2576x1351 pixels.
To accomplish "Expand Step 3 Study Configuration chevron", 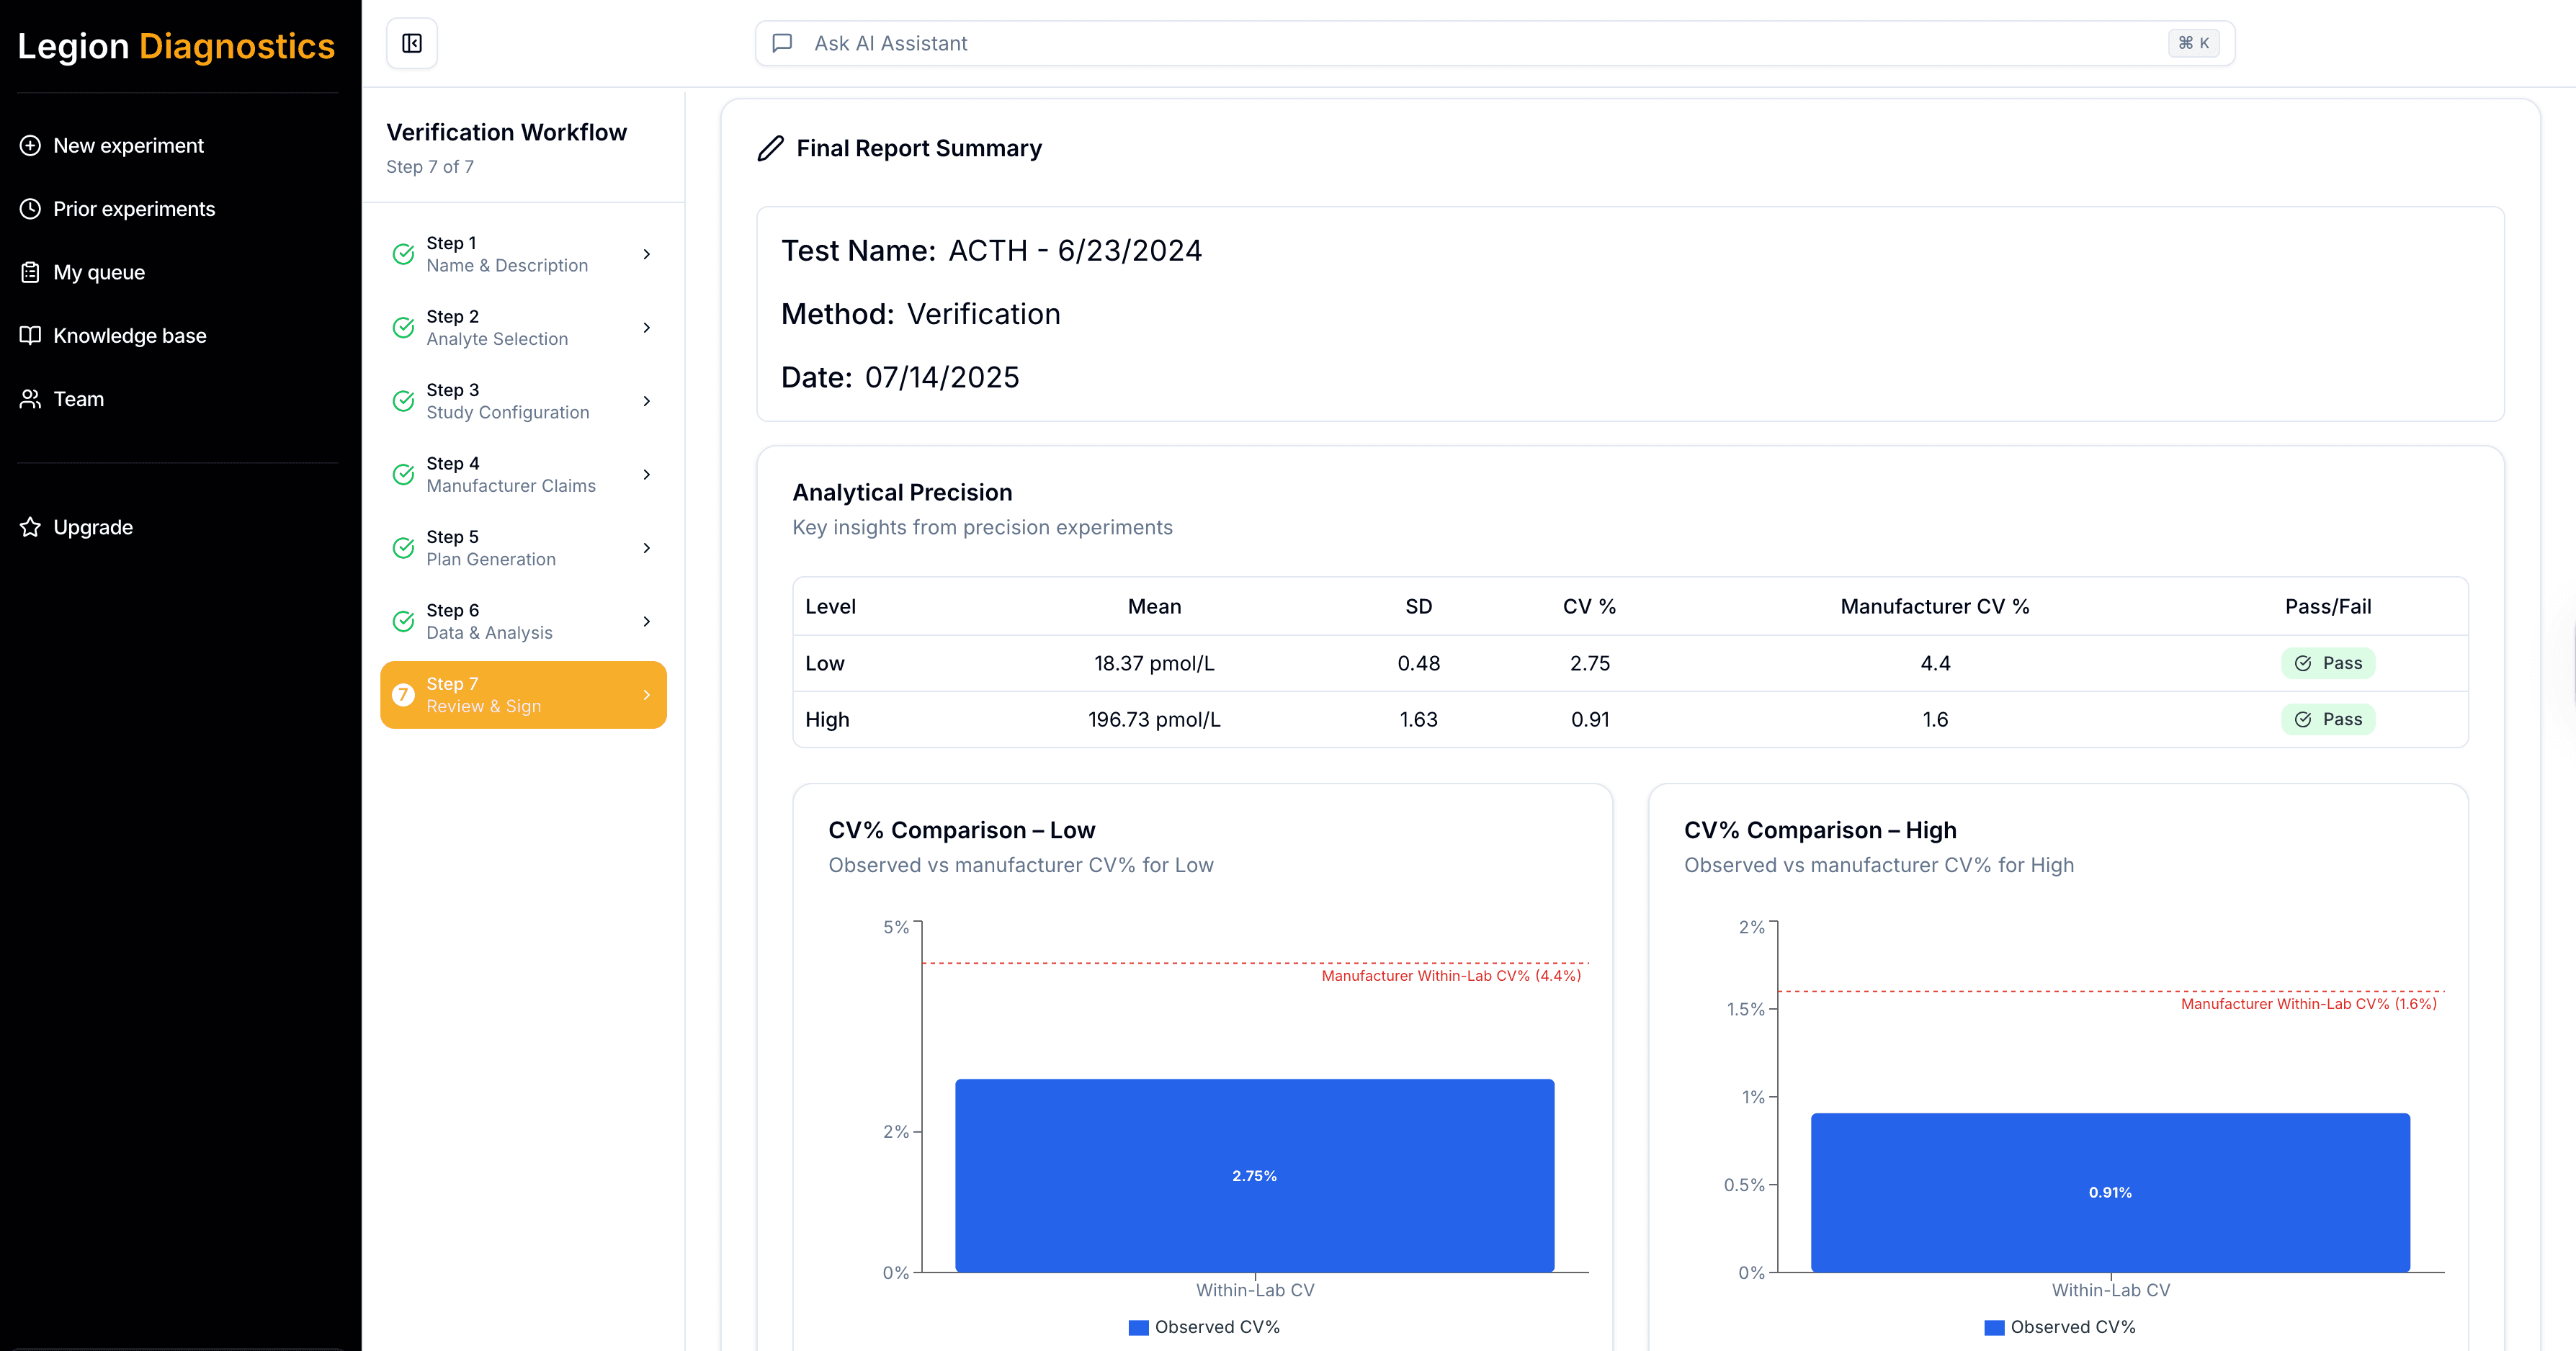I will 647,401.
